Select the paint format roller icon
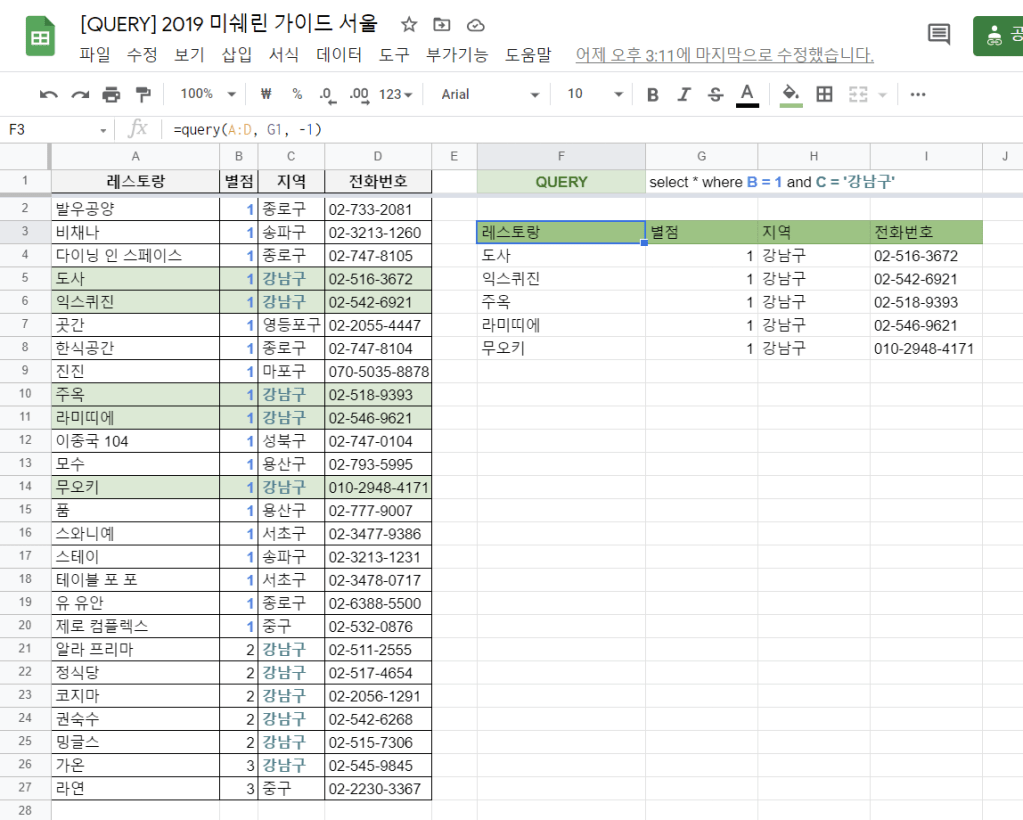This screenshot has width=1023, height=820. tap(142, 94)
